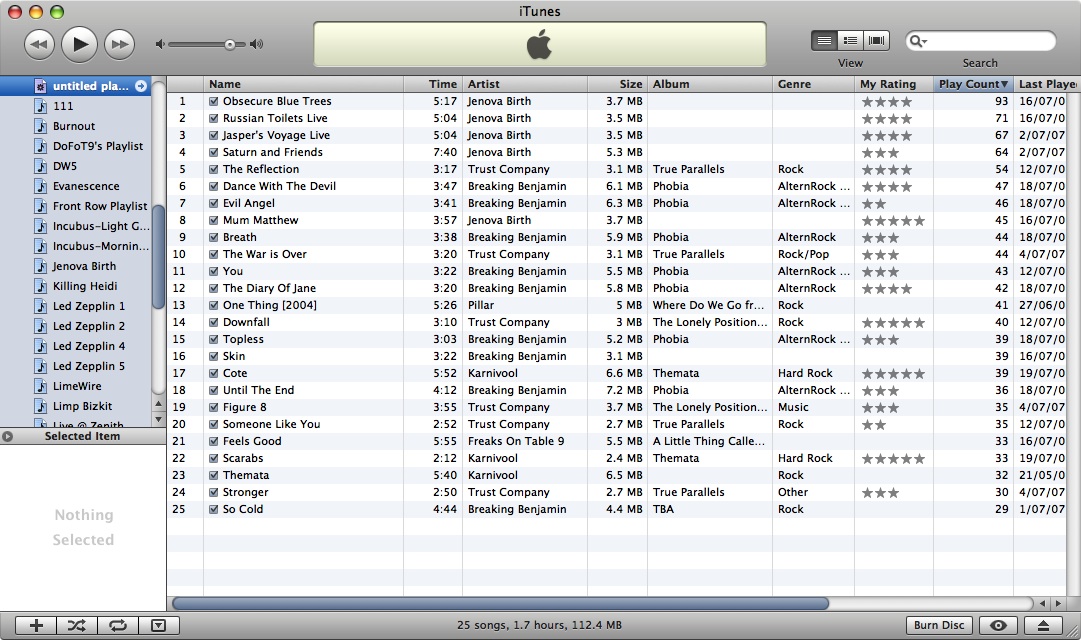Click sidebar scroll down arrow

pos(159,419)
